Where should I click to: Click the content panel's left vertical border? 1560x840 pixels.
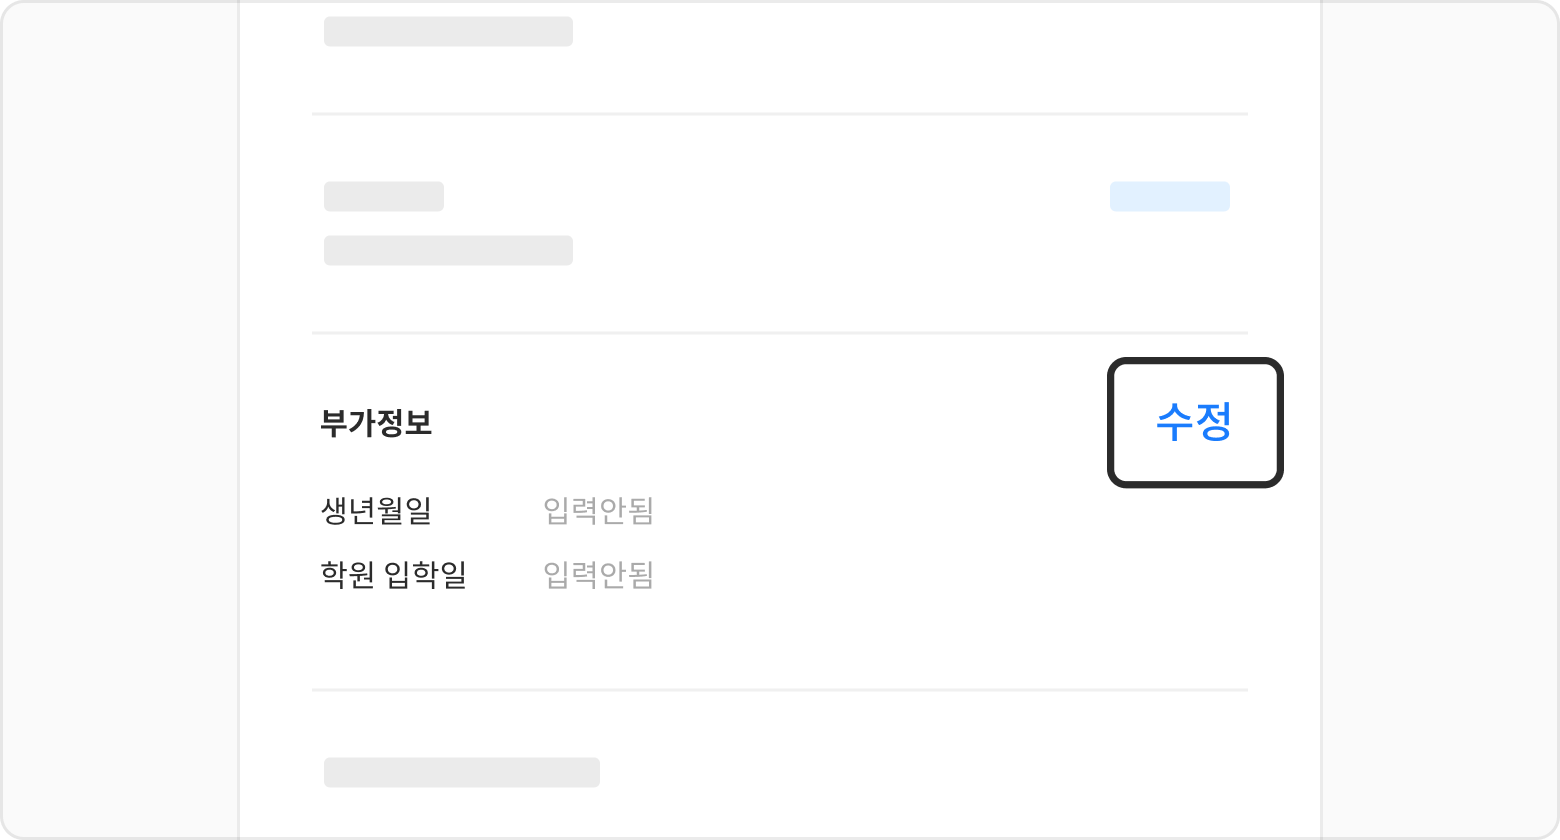[x=239, y=420]
